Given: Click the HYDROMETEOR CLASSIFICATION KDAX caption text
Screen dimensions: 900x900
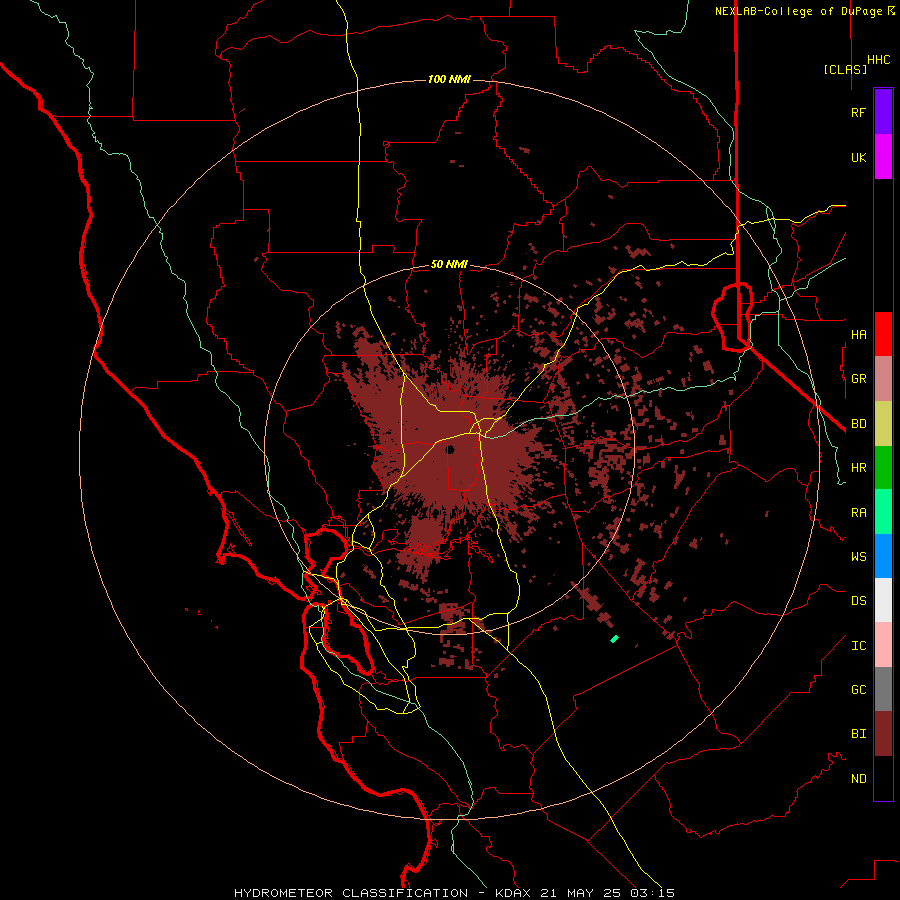Looking at the screenshot, I should (454, 893).
